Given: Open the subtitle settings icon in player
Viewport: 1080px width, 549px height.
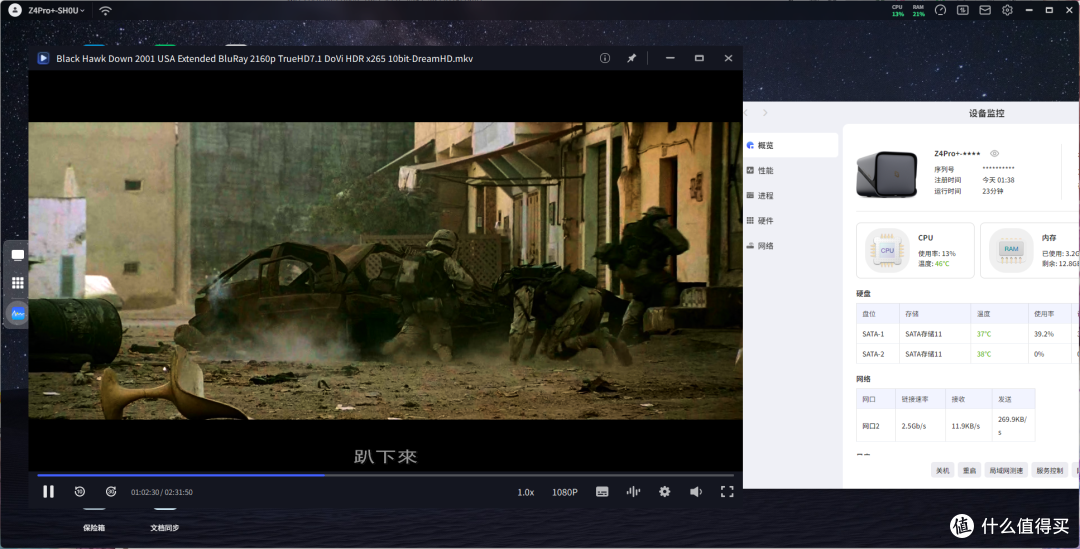Looking at the screenshot, I should (x=602, y=492).
